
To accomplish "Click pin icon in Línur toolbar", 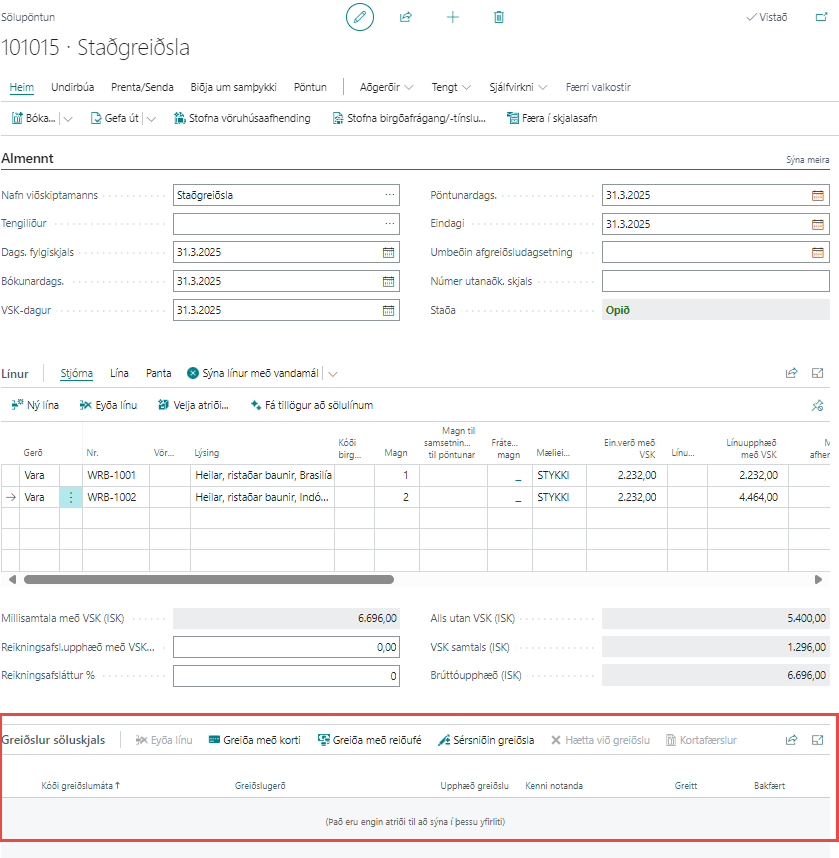I will [x=817, y=405].
